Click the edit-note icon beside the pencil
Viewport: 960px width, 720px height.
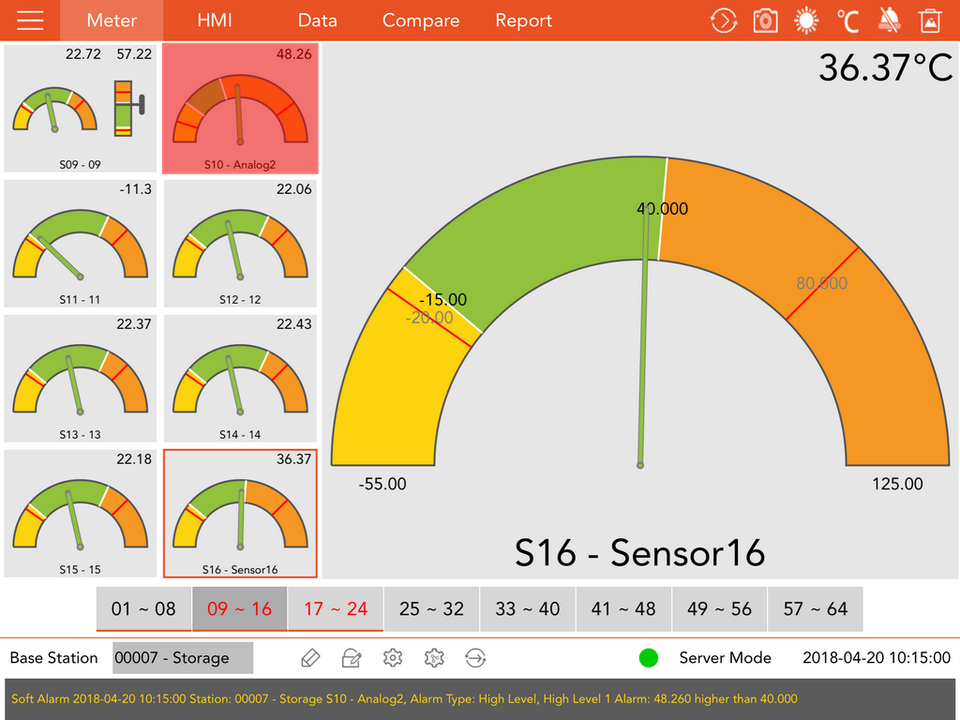351,658
